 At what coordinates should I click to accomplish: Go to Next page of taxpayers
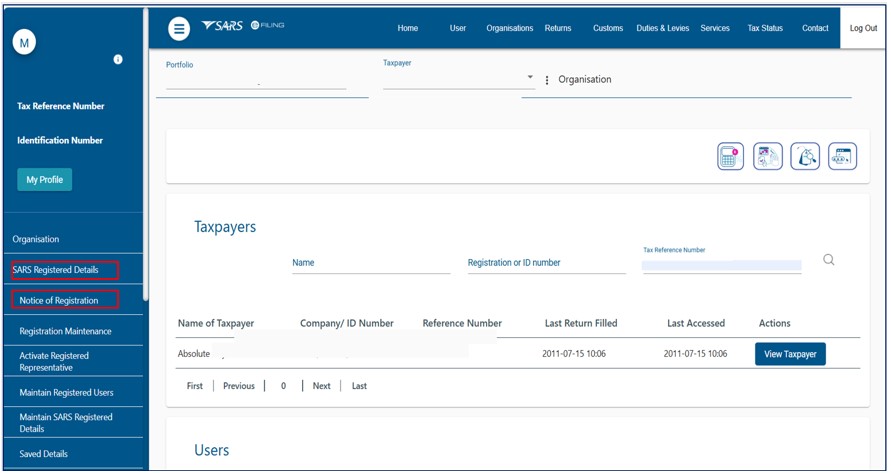click(322, 385)
